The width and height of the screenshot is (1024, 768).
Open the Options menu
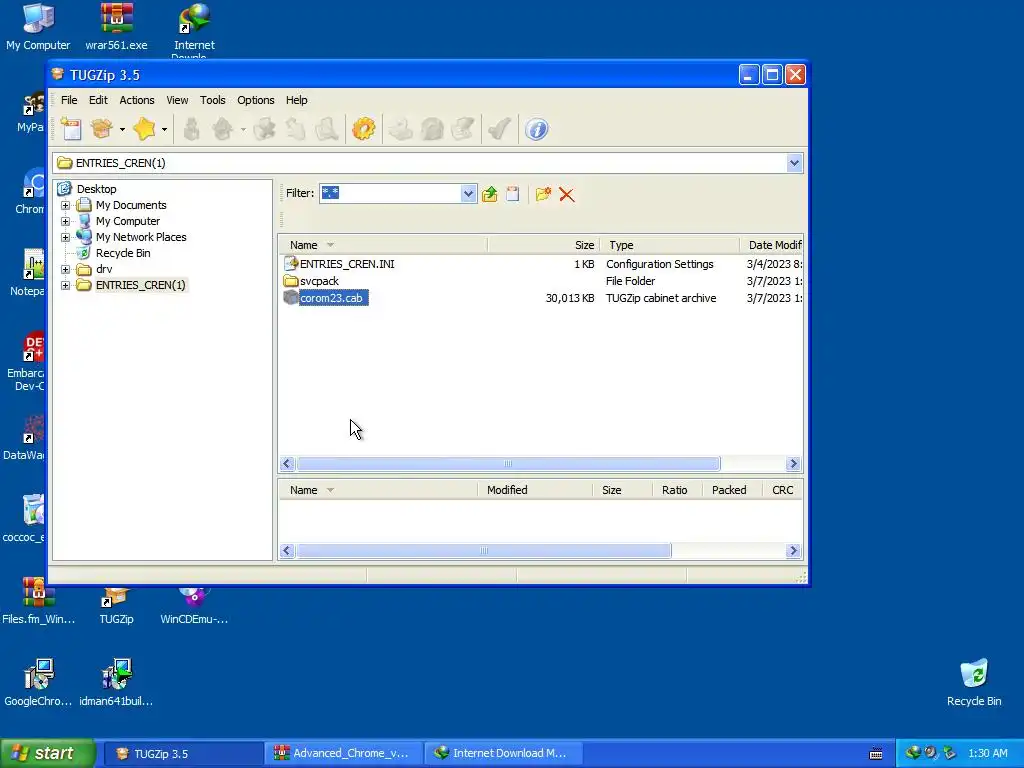[255, 100]
